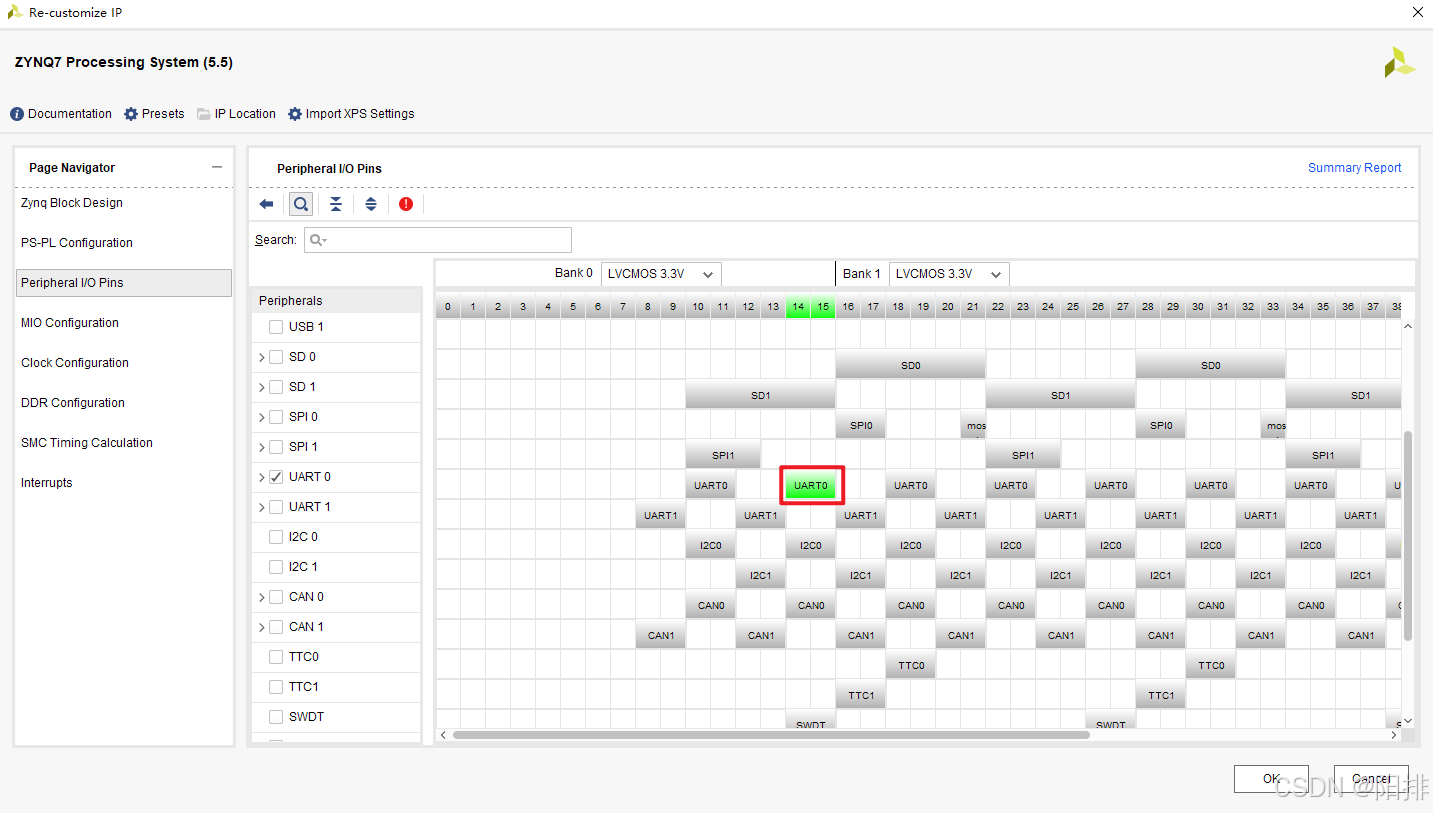Expand the SD 0 peripheral row
1433x813 pixels.
pyautogui.click(x=262, y=357)
